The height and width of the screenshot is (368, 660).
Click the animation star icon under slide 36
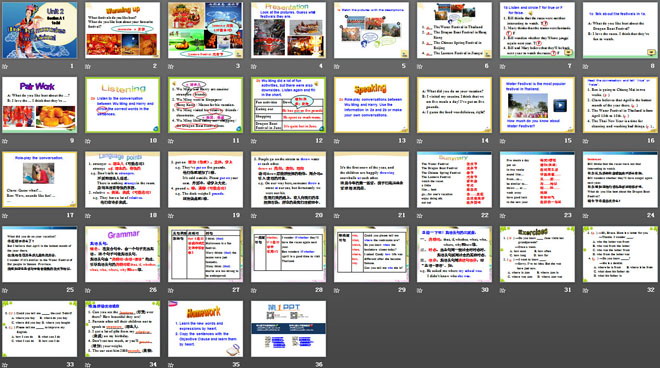tap(254, 365)
